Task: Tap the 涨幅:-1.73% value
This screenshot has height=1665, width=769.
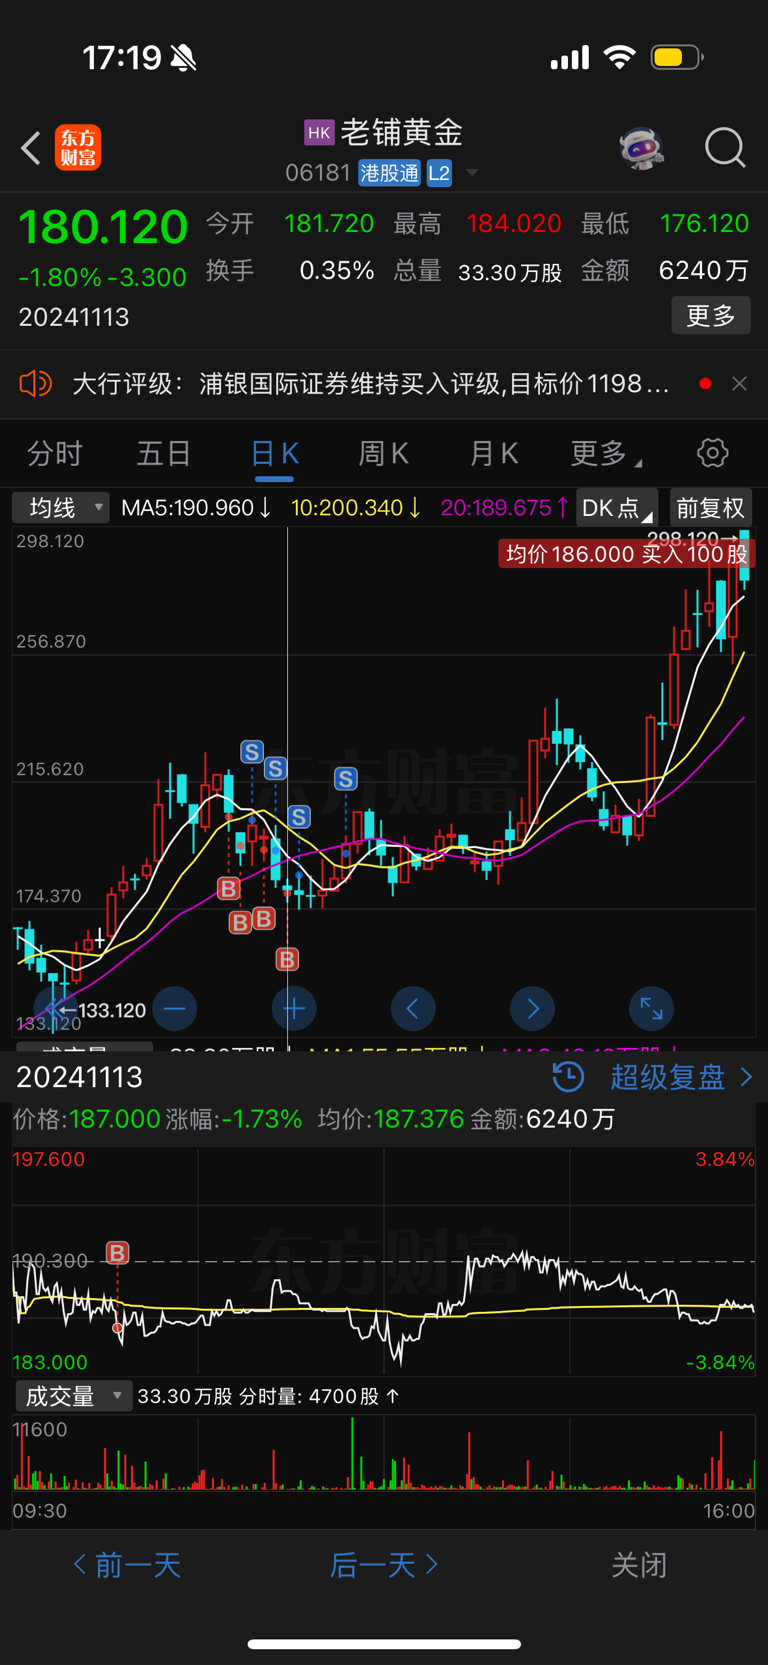Action: pos(234,1119)
